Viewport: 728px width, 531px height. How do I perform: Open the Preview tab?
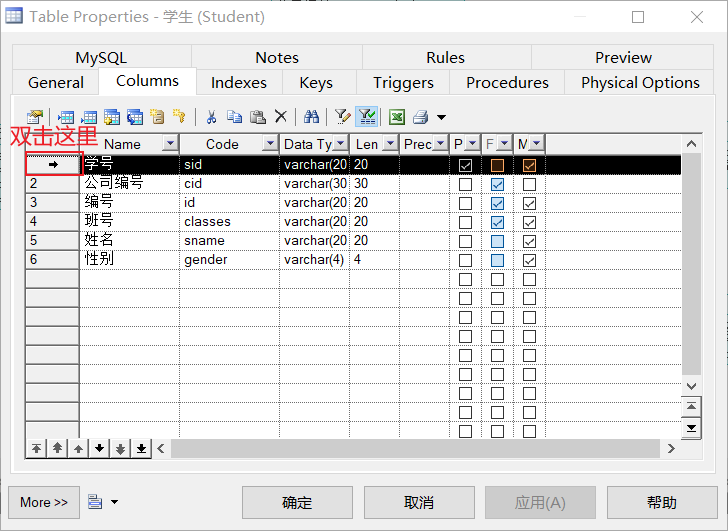pyautogui.click(x=623, y=57)
